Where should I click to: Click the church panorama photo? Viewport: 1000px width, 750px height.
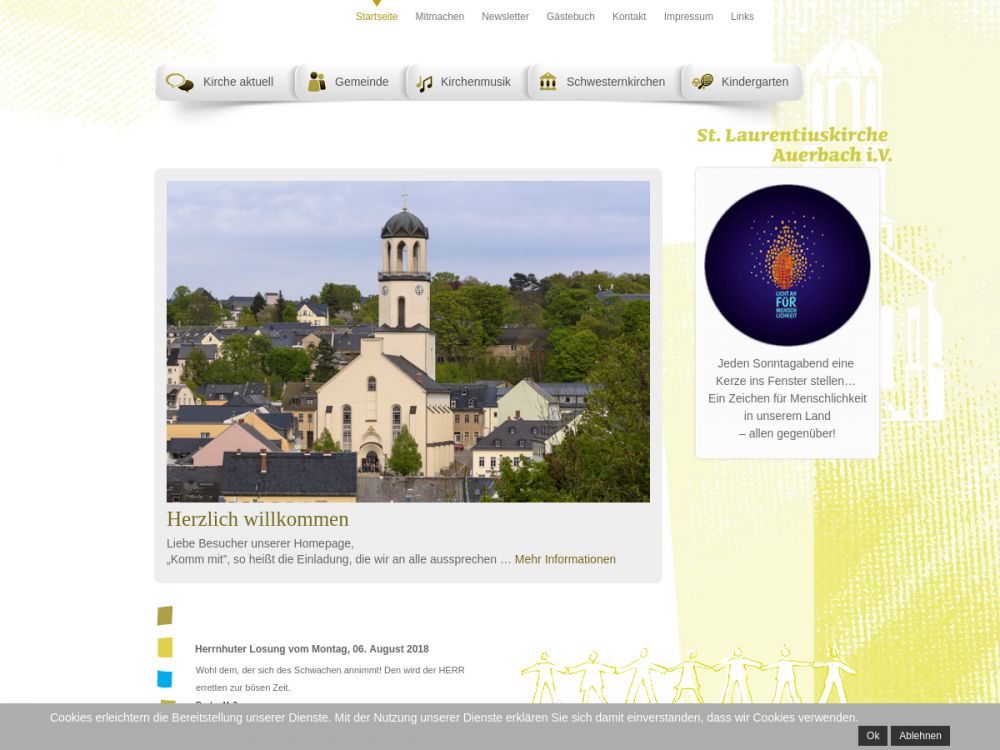click(x=408, y=341)
